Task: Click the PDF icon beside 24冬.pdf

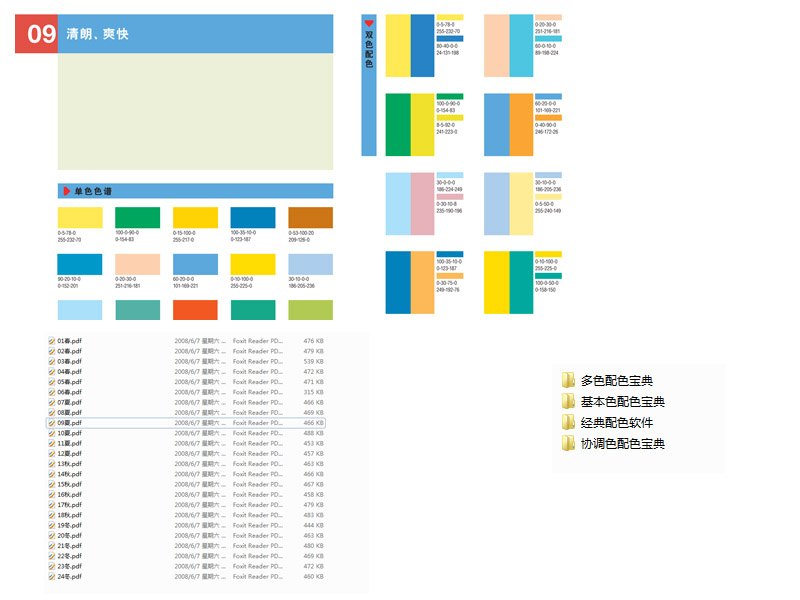Action: [x=52, y=577]
